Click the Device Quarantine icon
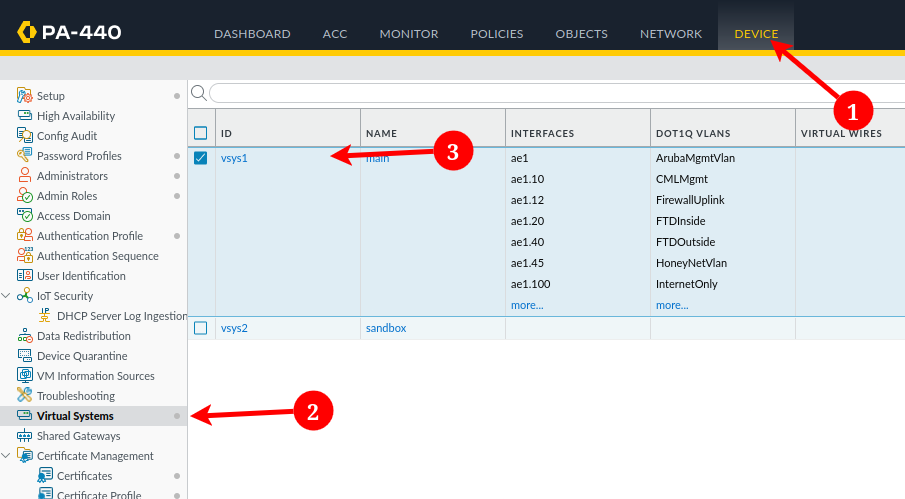 point(26,356)
